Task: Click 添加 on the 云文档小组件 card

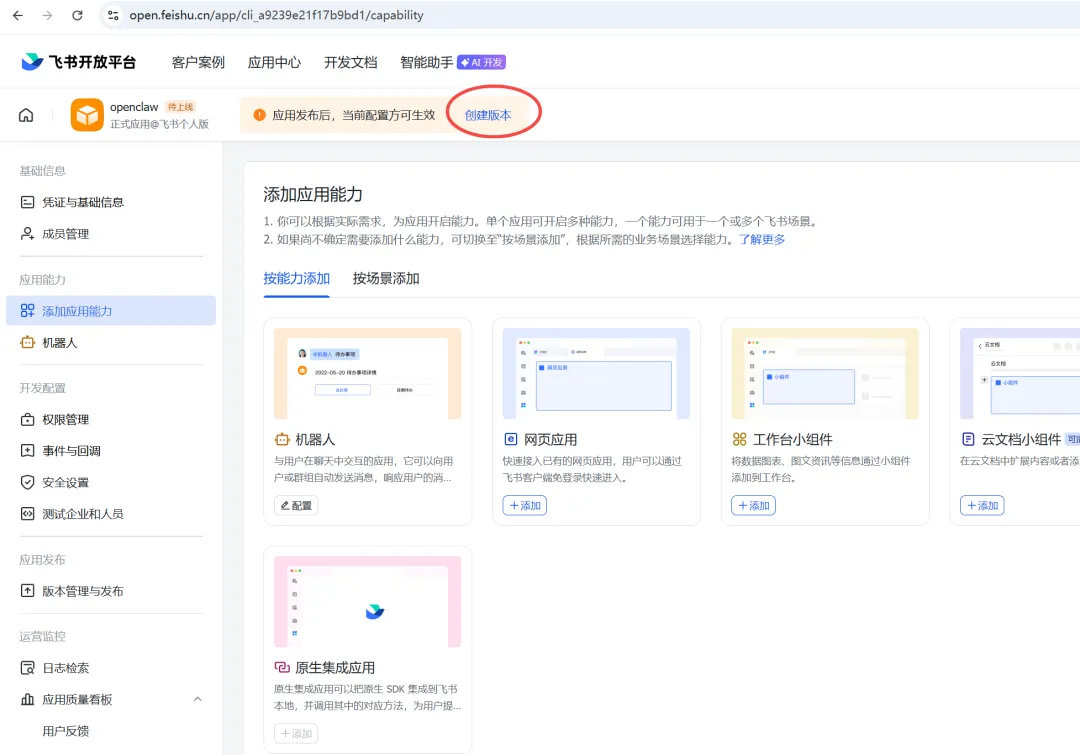Action: tap(982, 506)
